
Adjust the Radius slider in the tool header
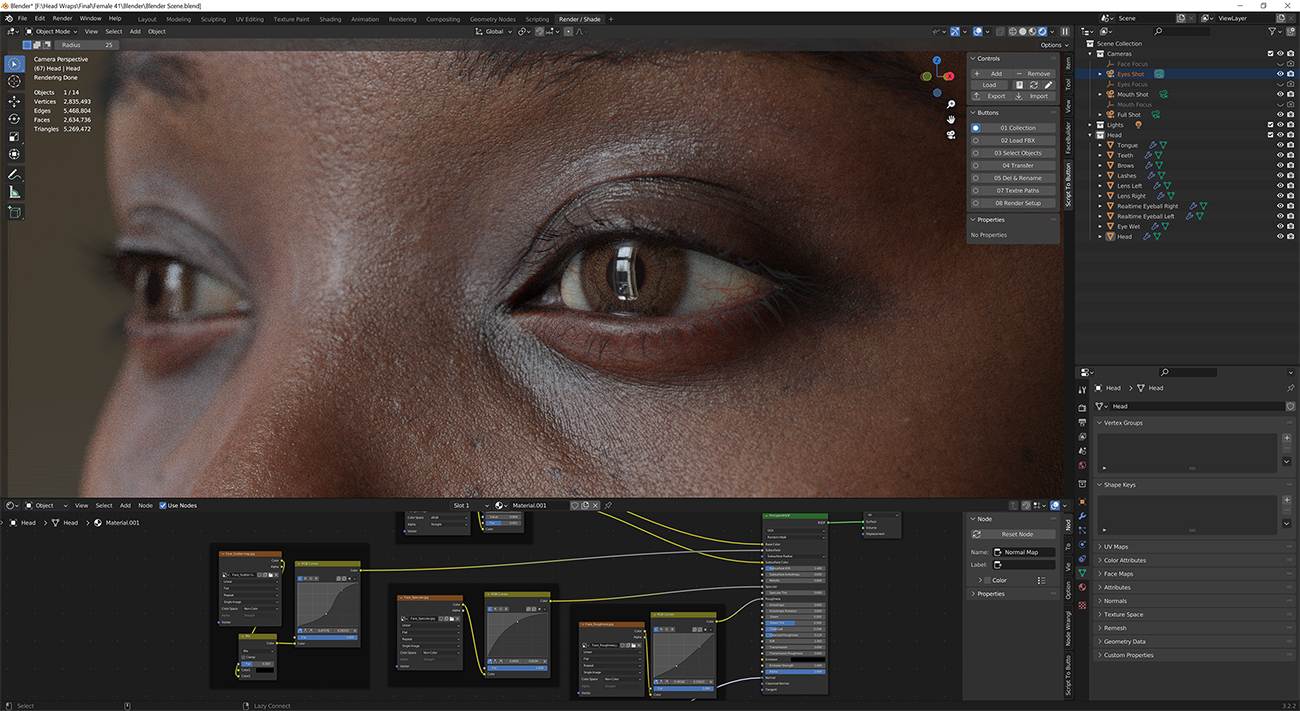85,44
